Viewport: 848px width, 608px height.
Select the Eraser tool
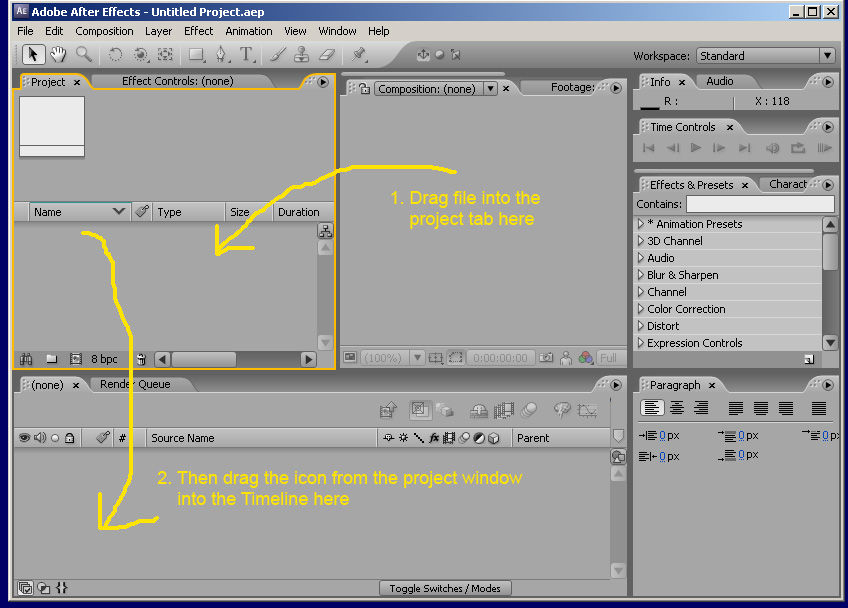point(327,55)
